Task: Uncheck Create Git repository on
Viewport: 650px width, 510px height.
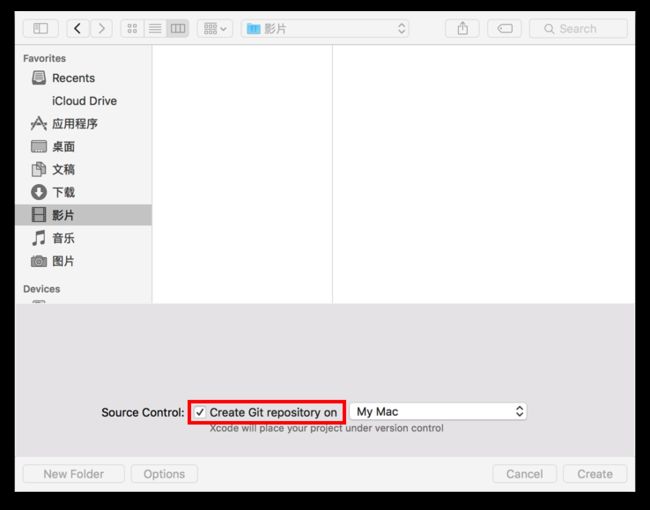Action: 200,412
